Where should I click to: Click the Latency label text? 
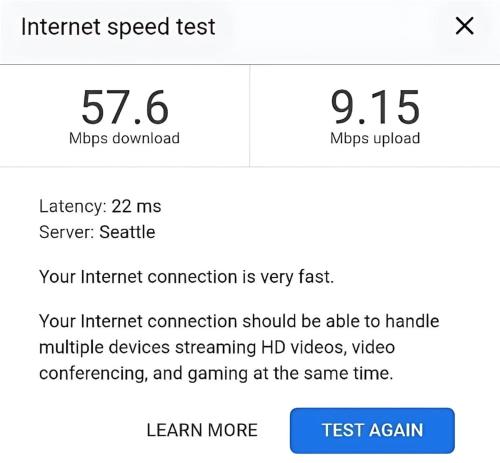(73, 206)
